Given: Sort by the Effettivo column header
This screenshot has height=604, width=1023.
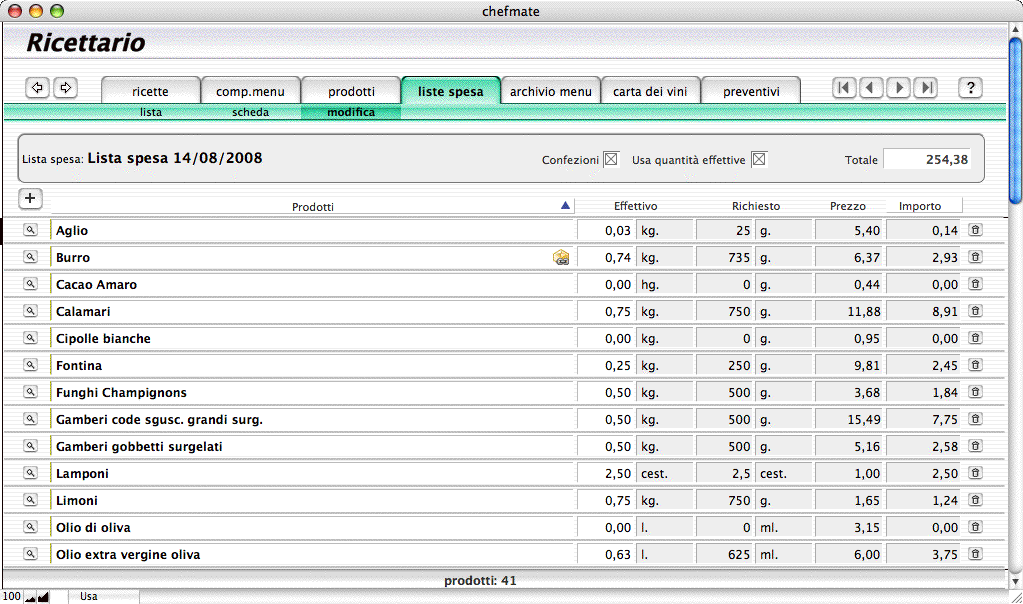Looking at the screenshot, I should point(635,206).
